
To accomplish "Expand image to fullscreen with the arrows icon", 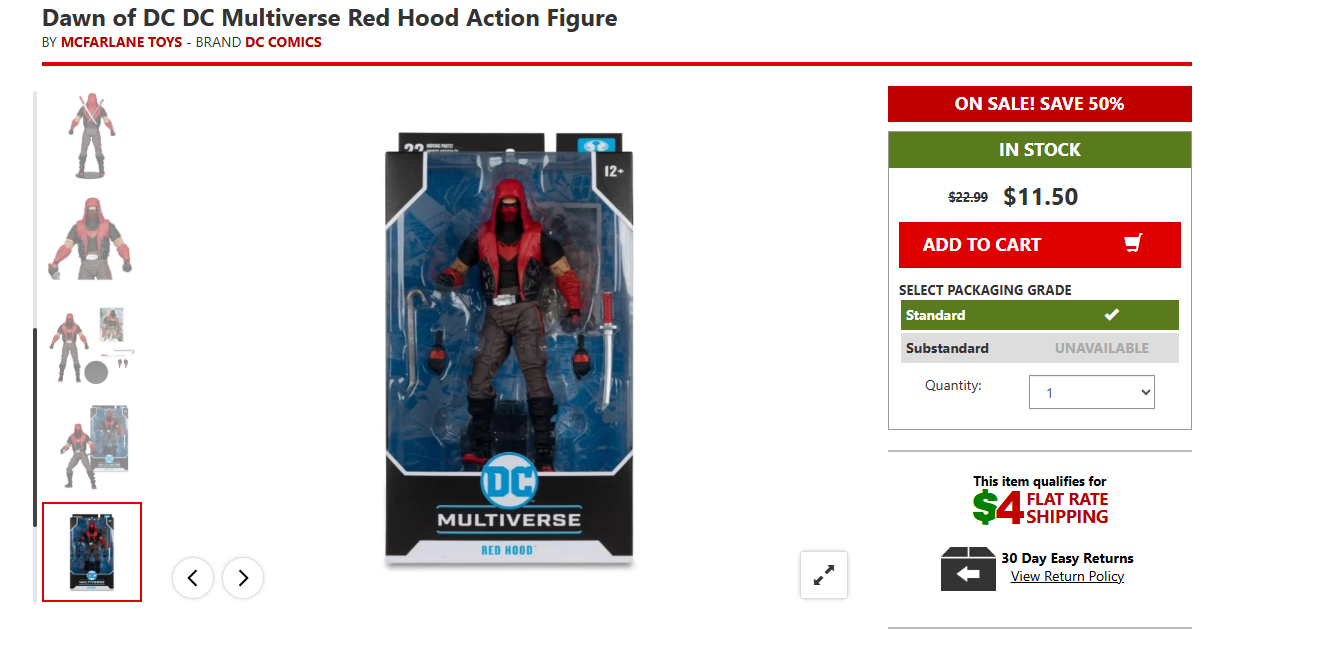I will coord(824,575).
